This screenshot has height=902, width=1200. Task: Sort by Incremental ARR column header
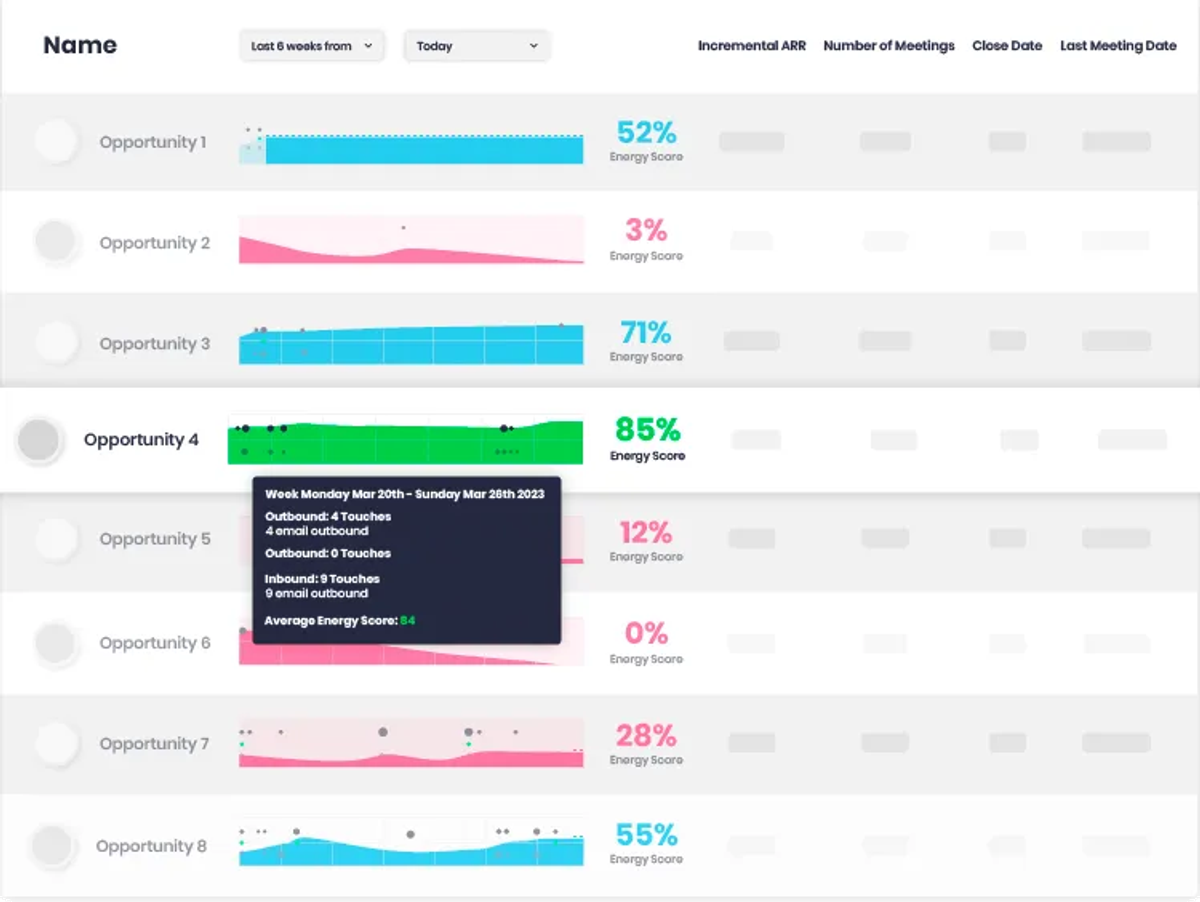click(752, 46)
